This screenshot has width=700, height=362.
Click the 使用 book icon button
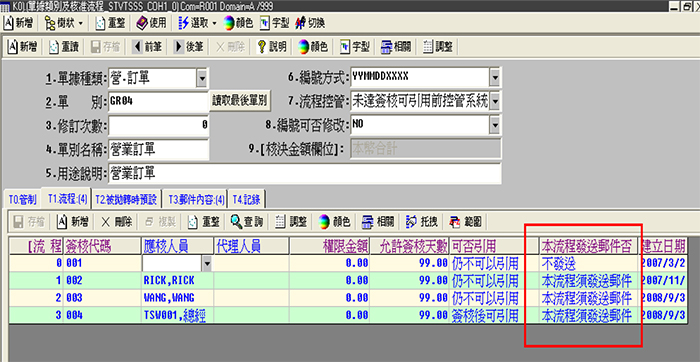pyautogui.click(x=151, y=23)
